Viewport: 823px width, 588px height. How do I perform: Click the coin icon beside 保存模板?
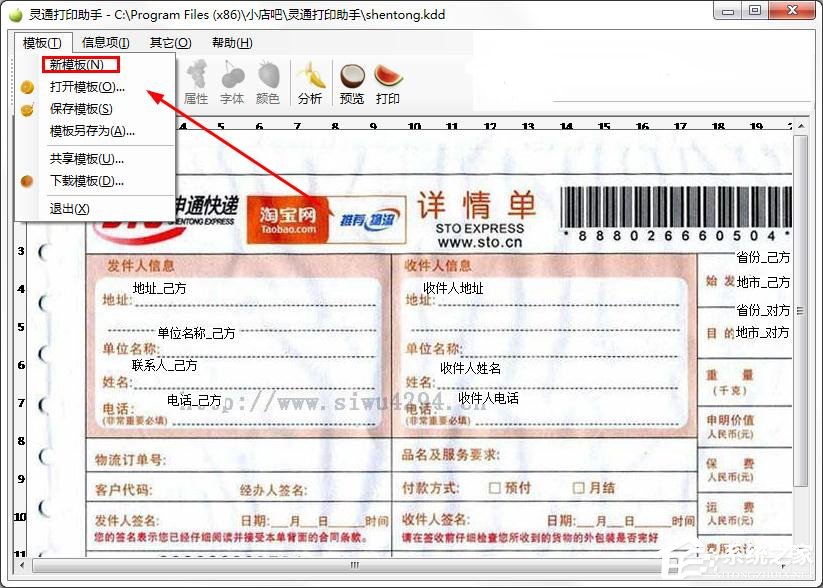pos(28,111)
